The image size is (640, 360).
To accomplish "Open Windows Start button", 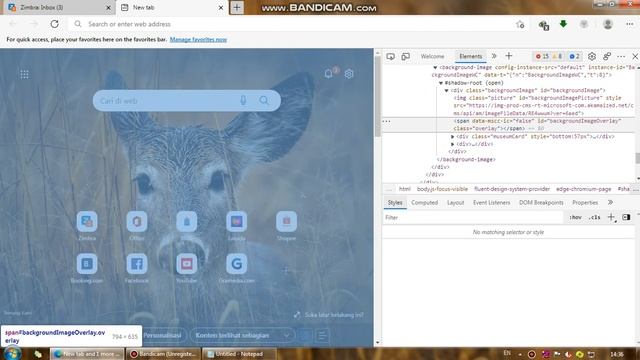I will tap(12, 353).
